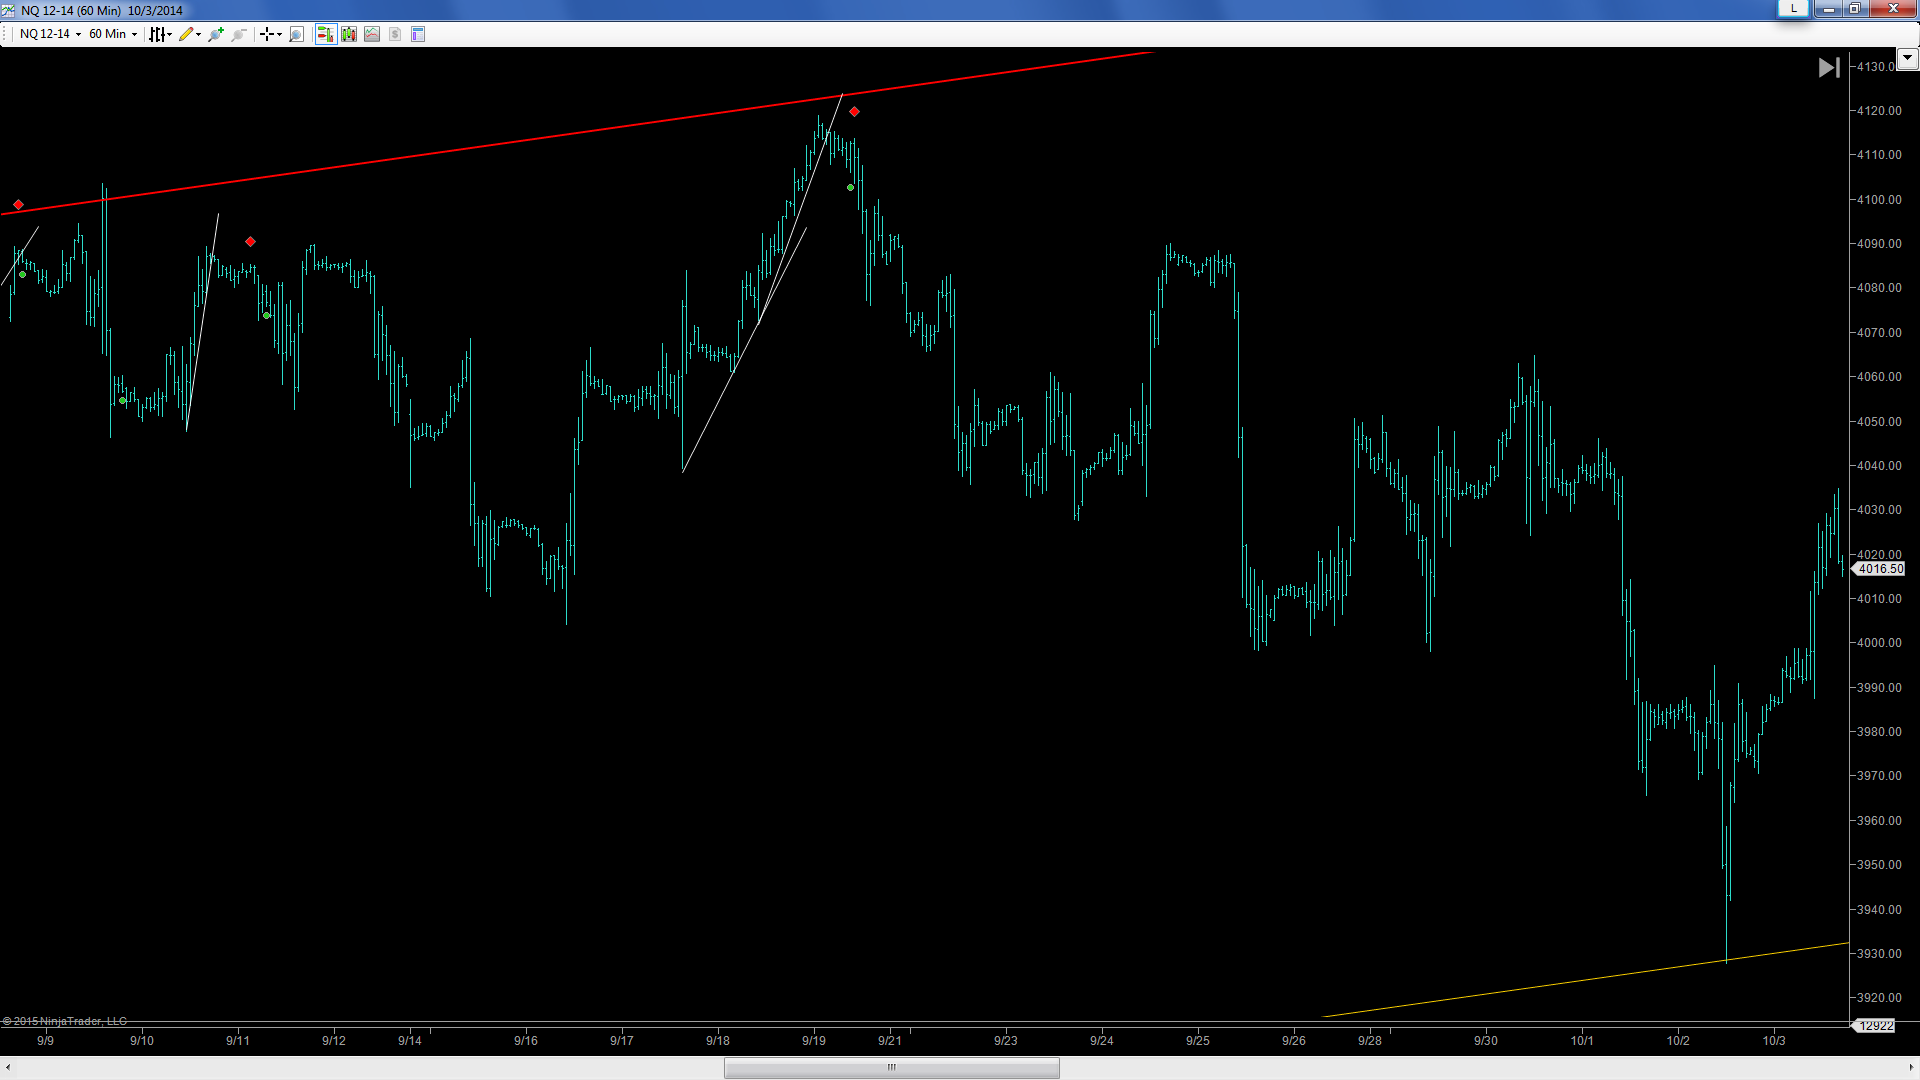
Task: Click the 4130.00 price axis label
Action: pyautogui.click(x=1875, y=67)
